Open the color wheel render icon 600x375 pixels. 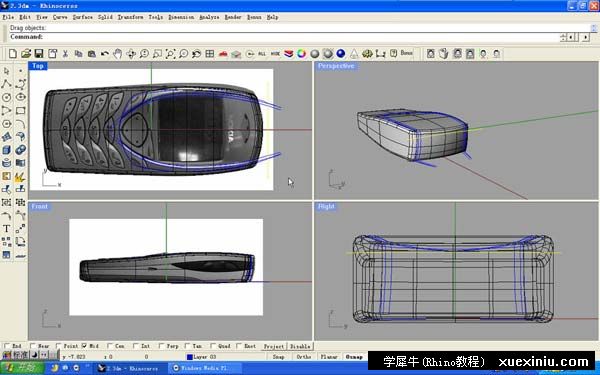302,54
